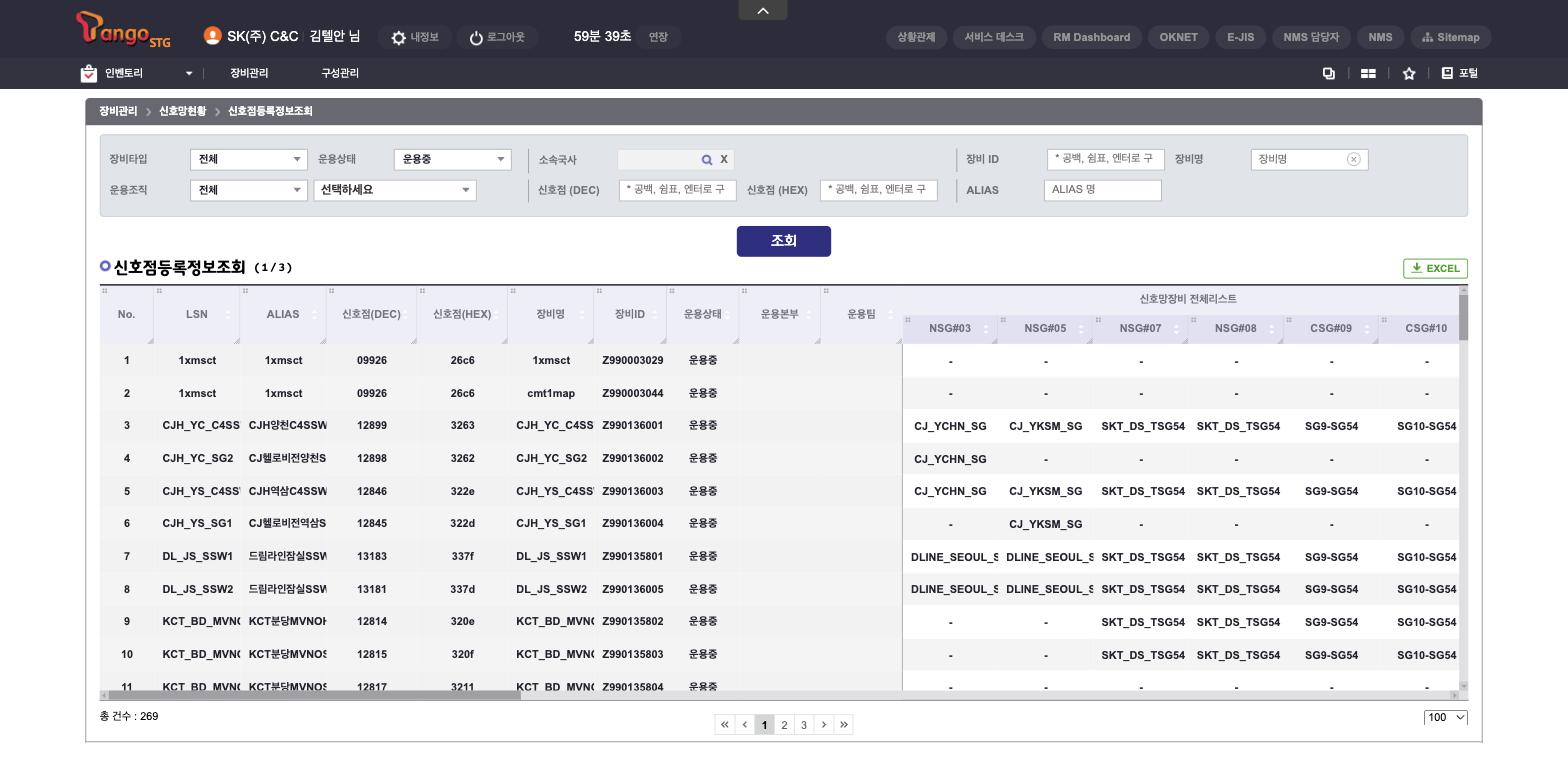The image size is (1568, 772).
Task: Clear the 장비명 input with its circle-x icon
Action: tap(1353, 159)
